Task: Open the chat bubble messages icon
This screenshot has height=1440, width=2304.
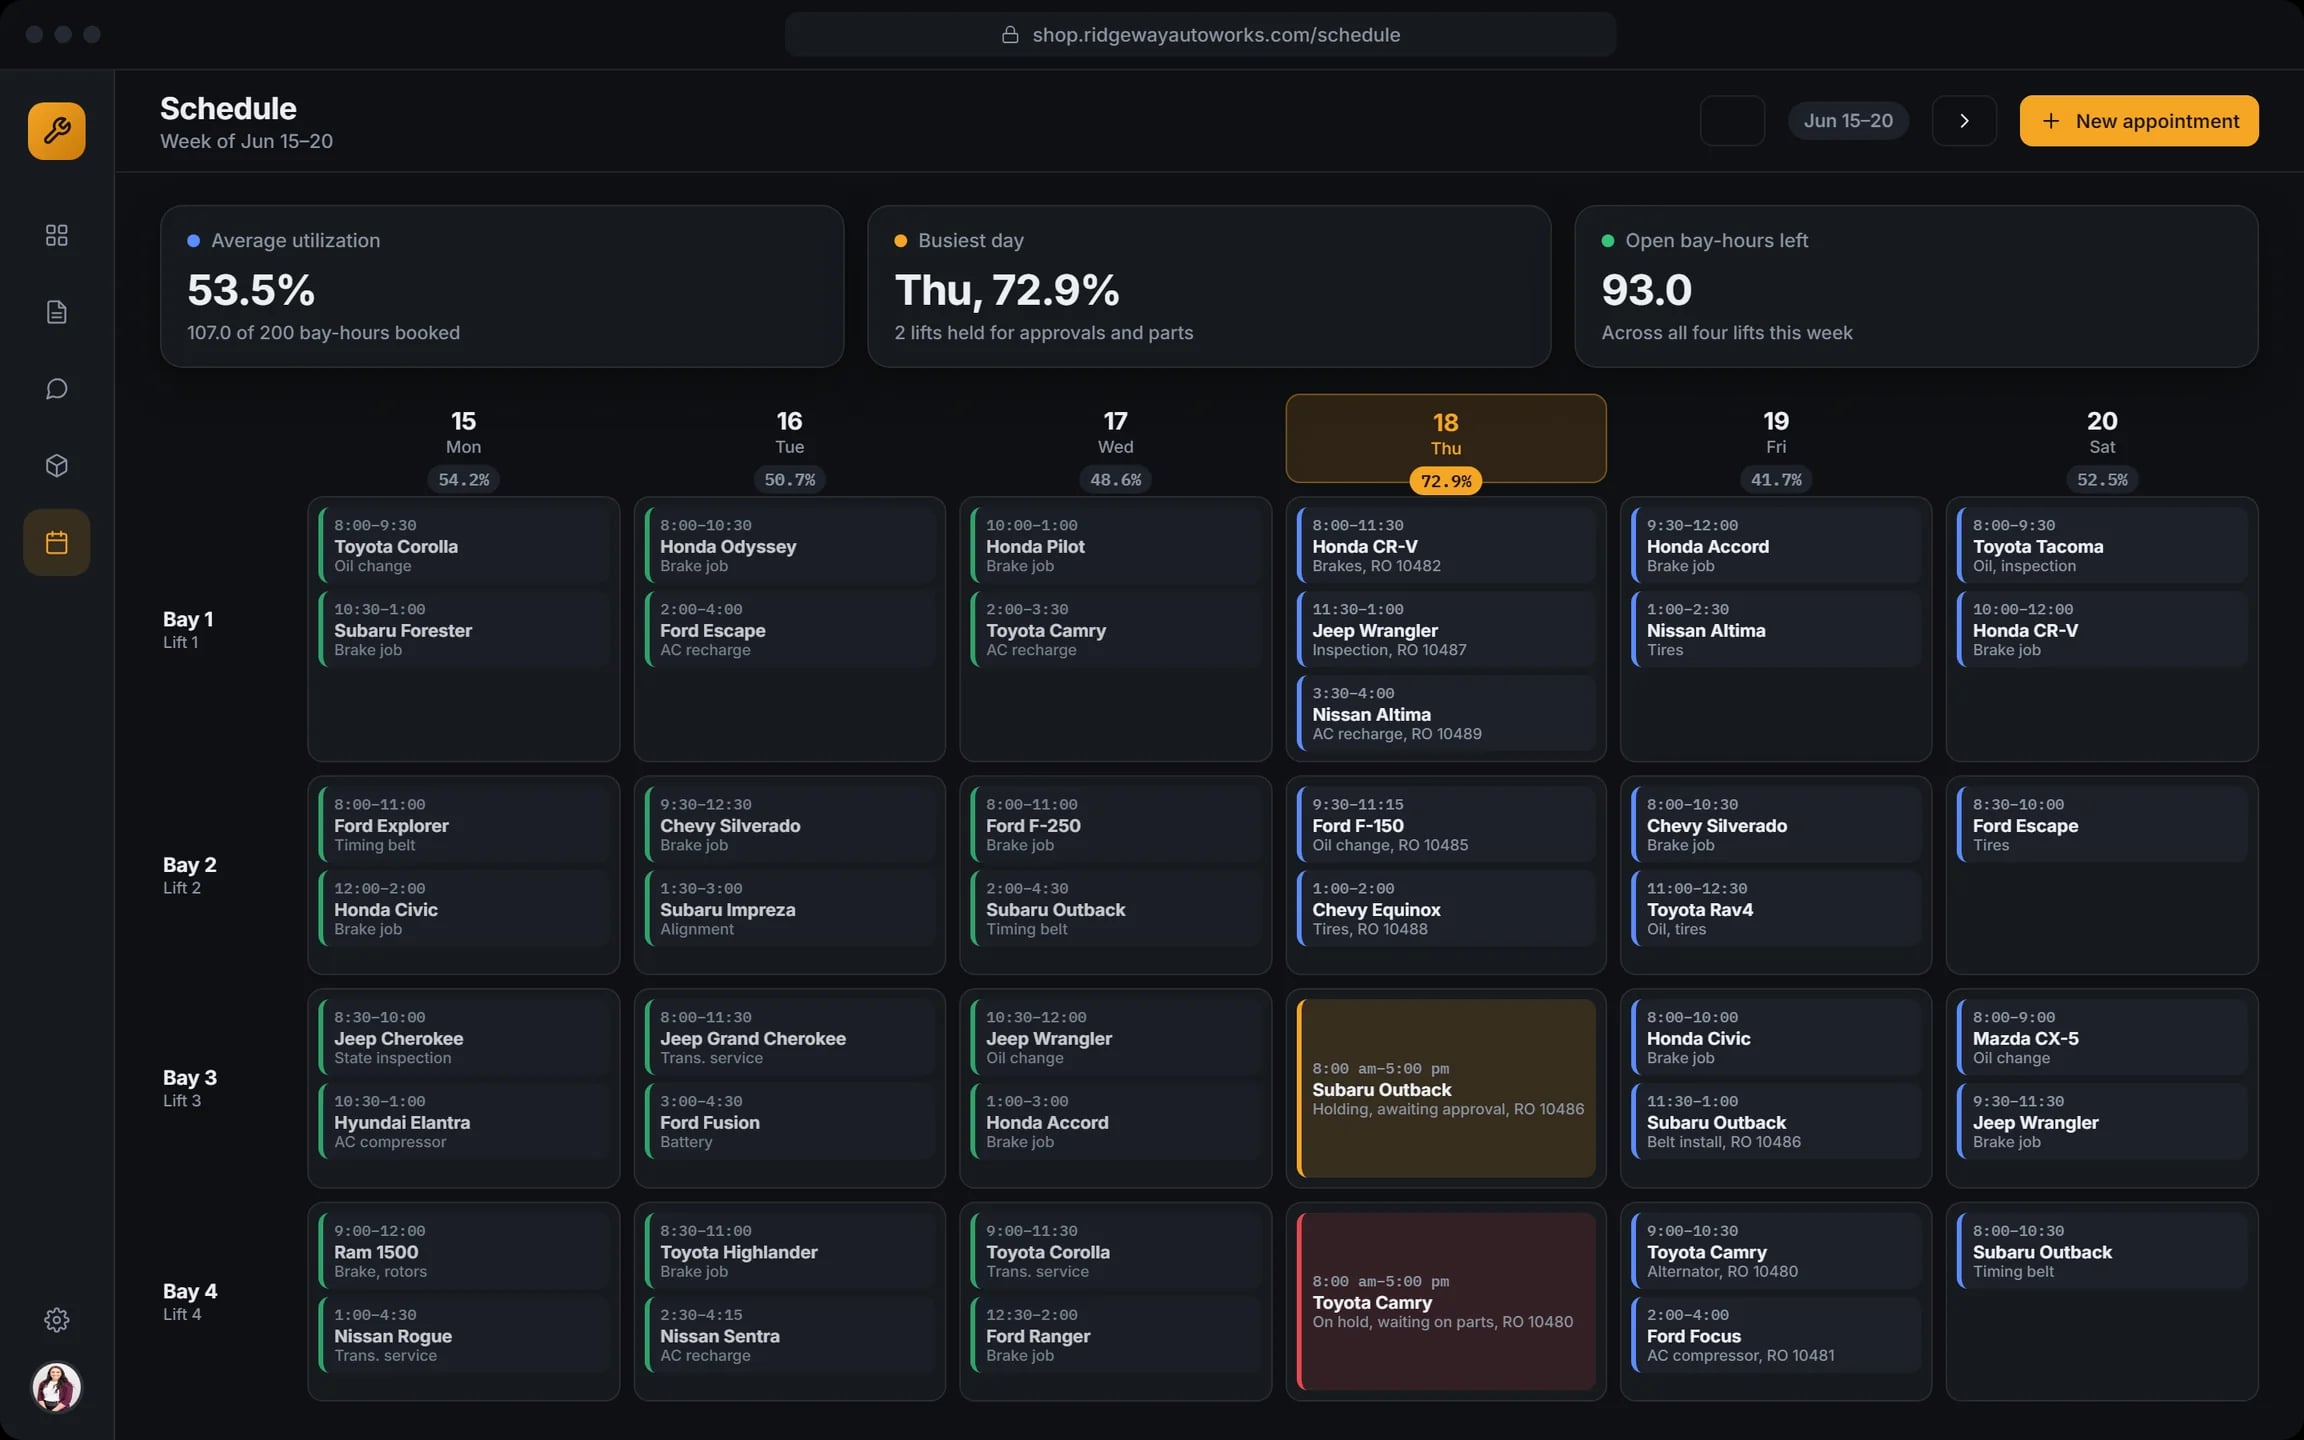Action: [x=57, y=389]
